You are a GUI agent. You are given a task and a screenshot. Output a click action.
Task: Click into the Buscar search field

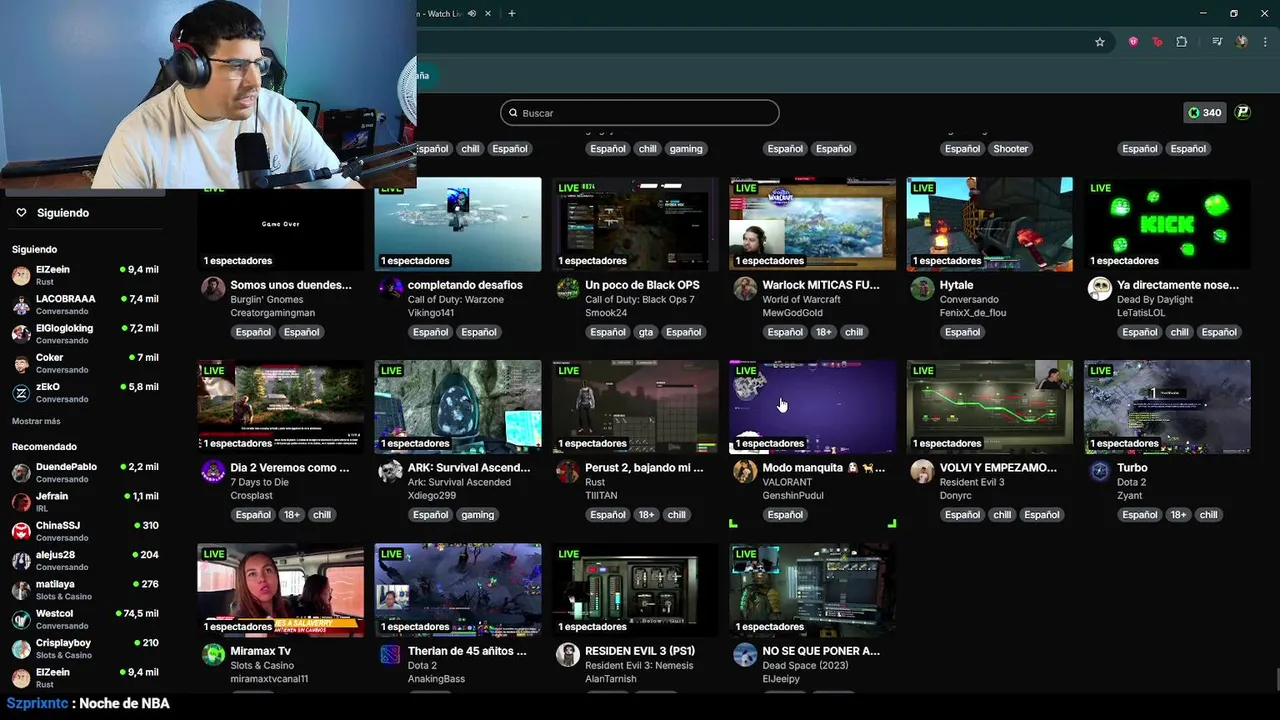pos(640,113)
